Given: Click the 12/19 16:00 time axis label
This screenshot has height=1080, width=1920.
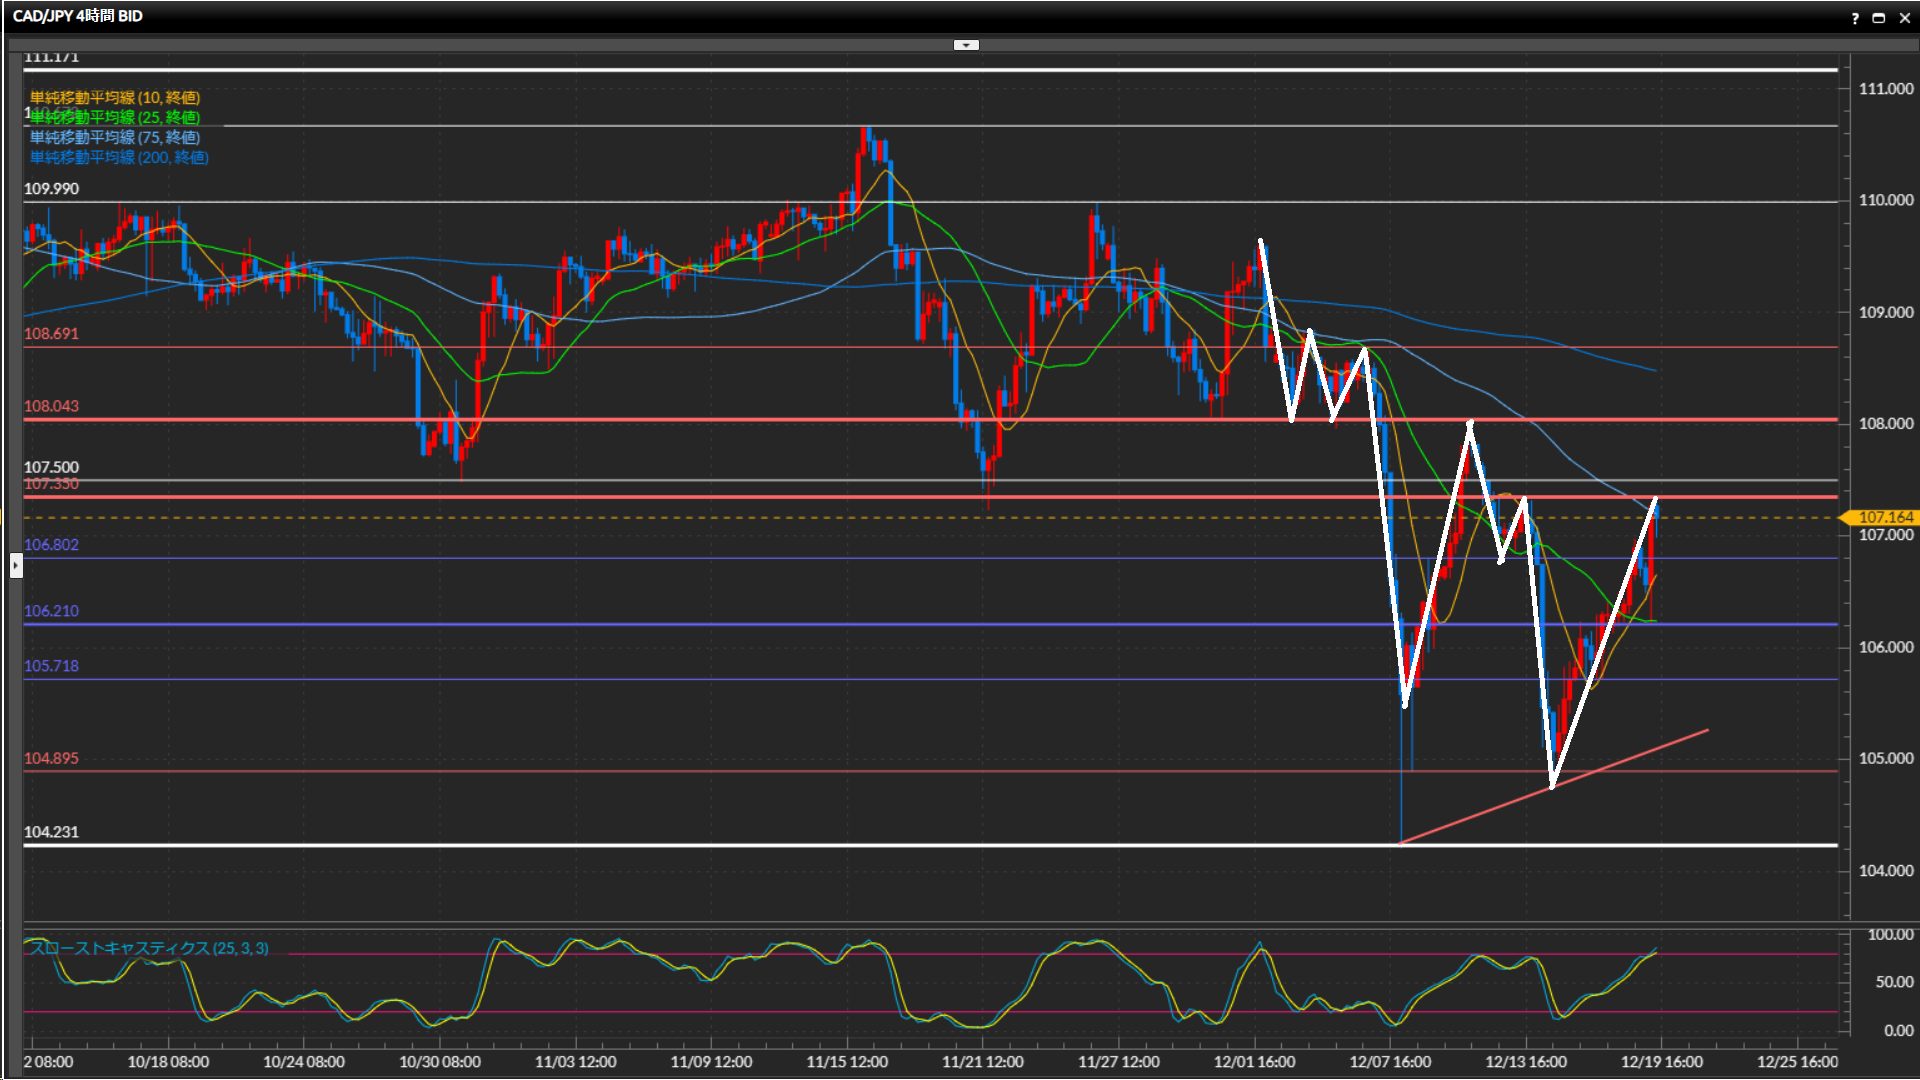Looking at the screenshot, I should [x=1661, y=1062].
